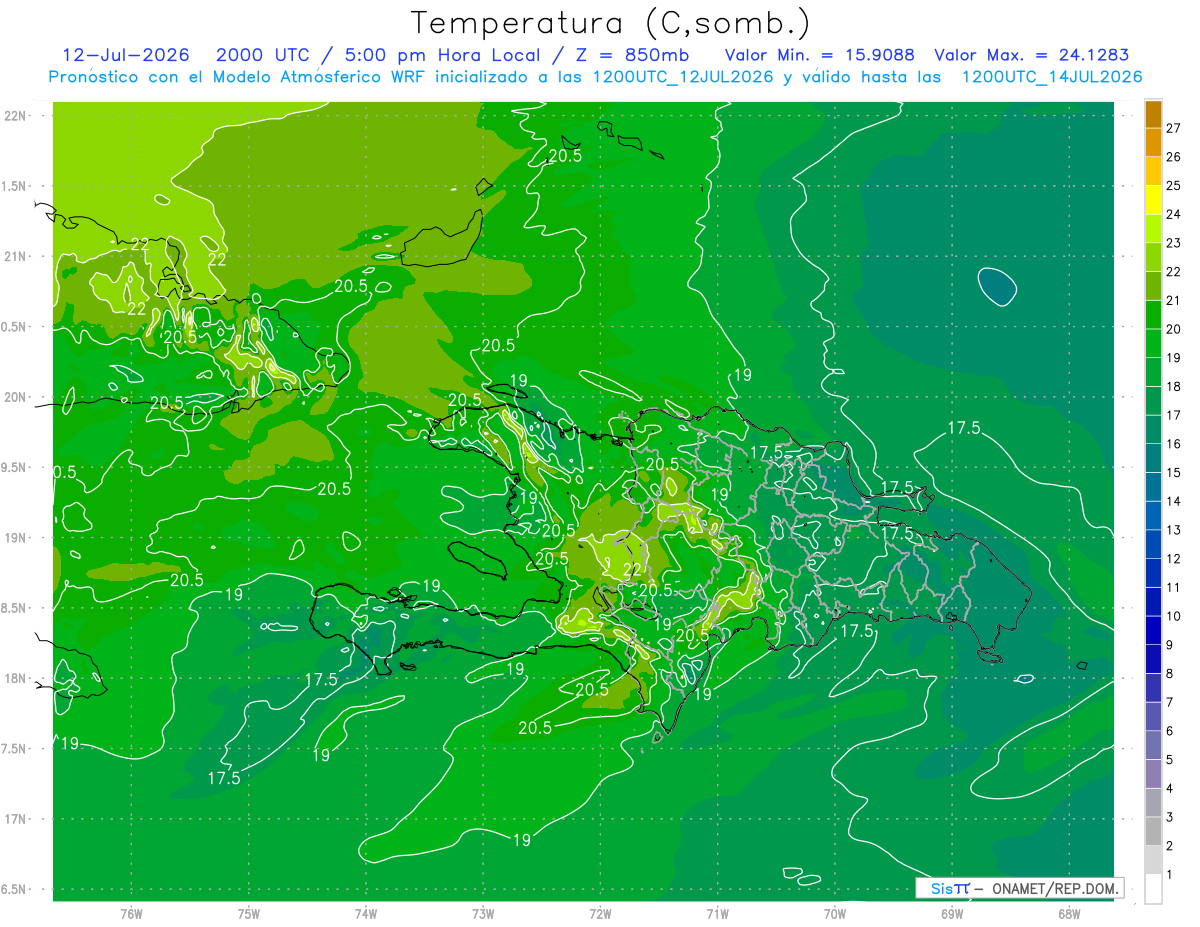Click longitude axis label "73W"
Screen dimensions: 1200x927
click(483, 913)
